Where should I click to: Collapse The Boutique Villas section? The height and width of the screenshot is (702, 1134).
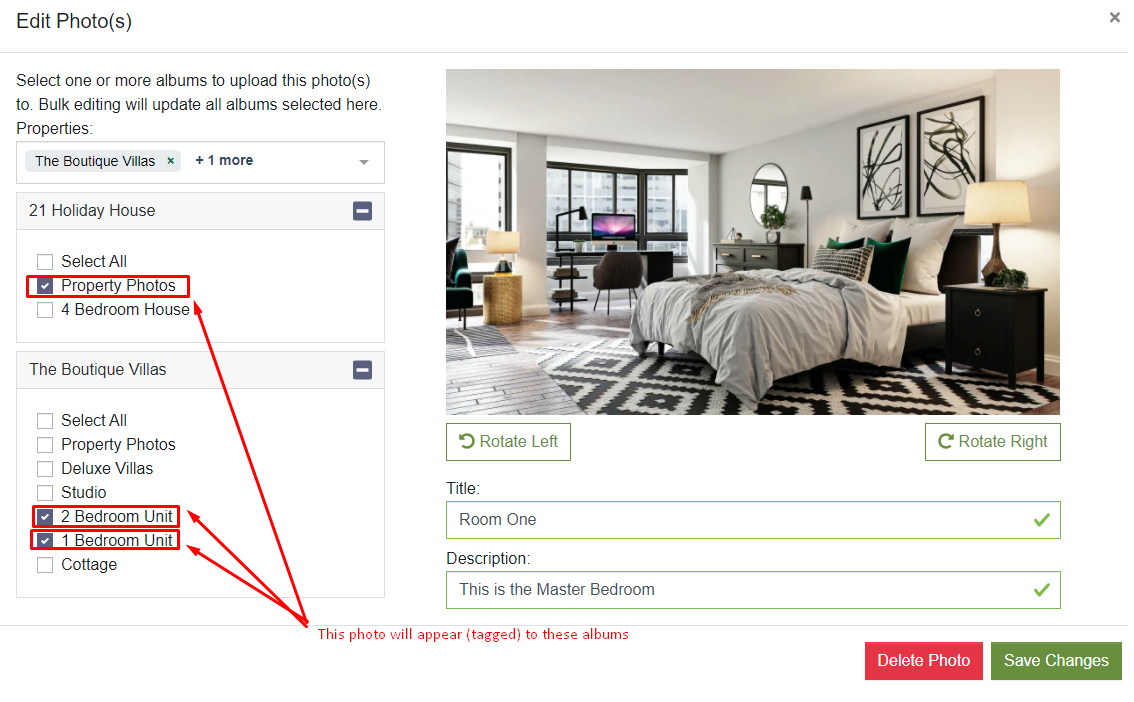click(362, 370)
